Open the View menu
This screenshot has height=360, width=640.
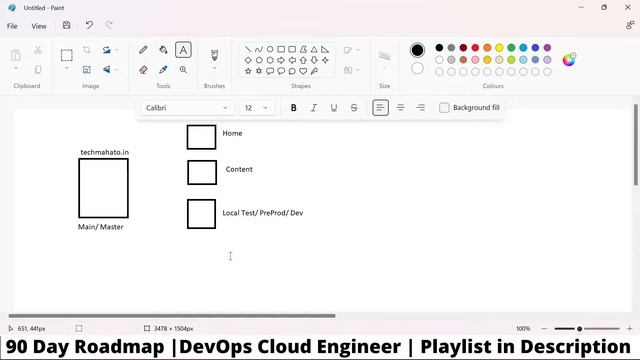coord(39,26)
